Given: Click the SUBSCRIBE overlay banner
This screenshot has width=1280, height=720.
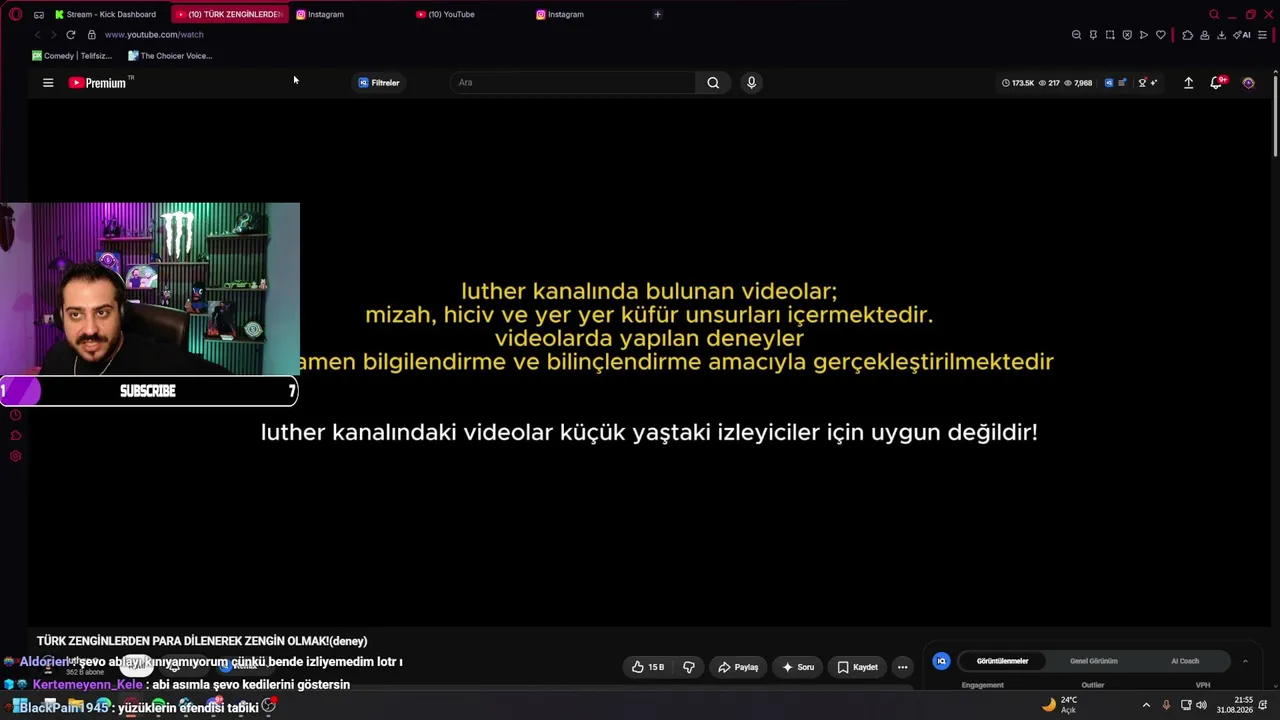Looking at the screenshot, I should pyautogui.click(x=148, y=391).
